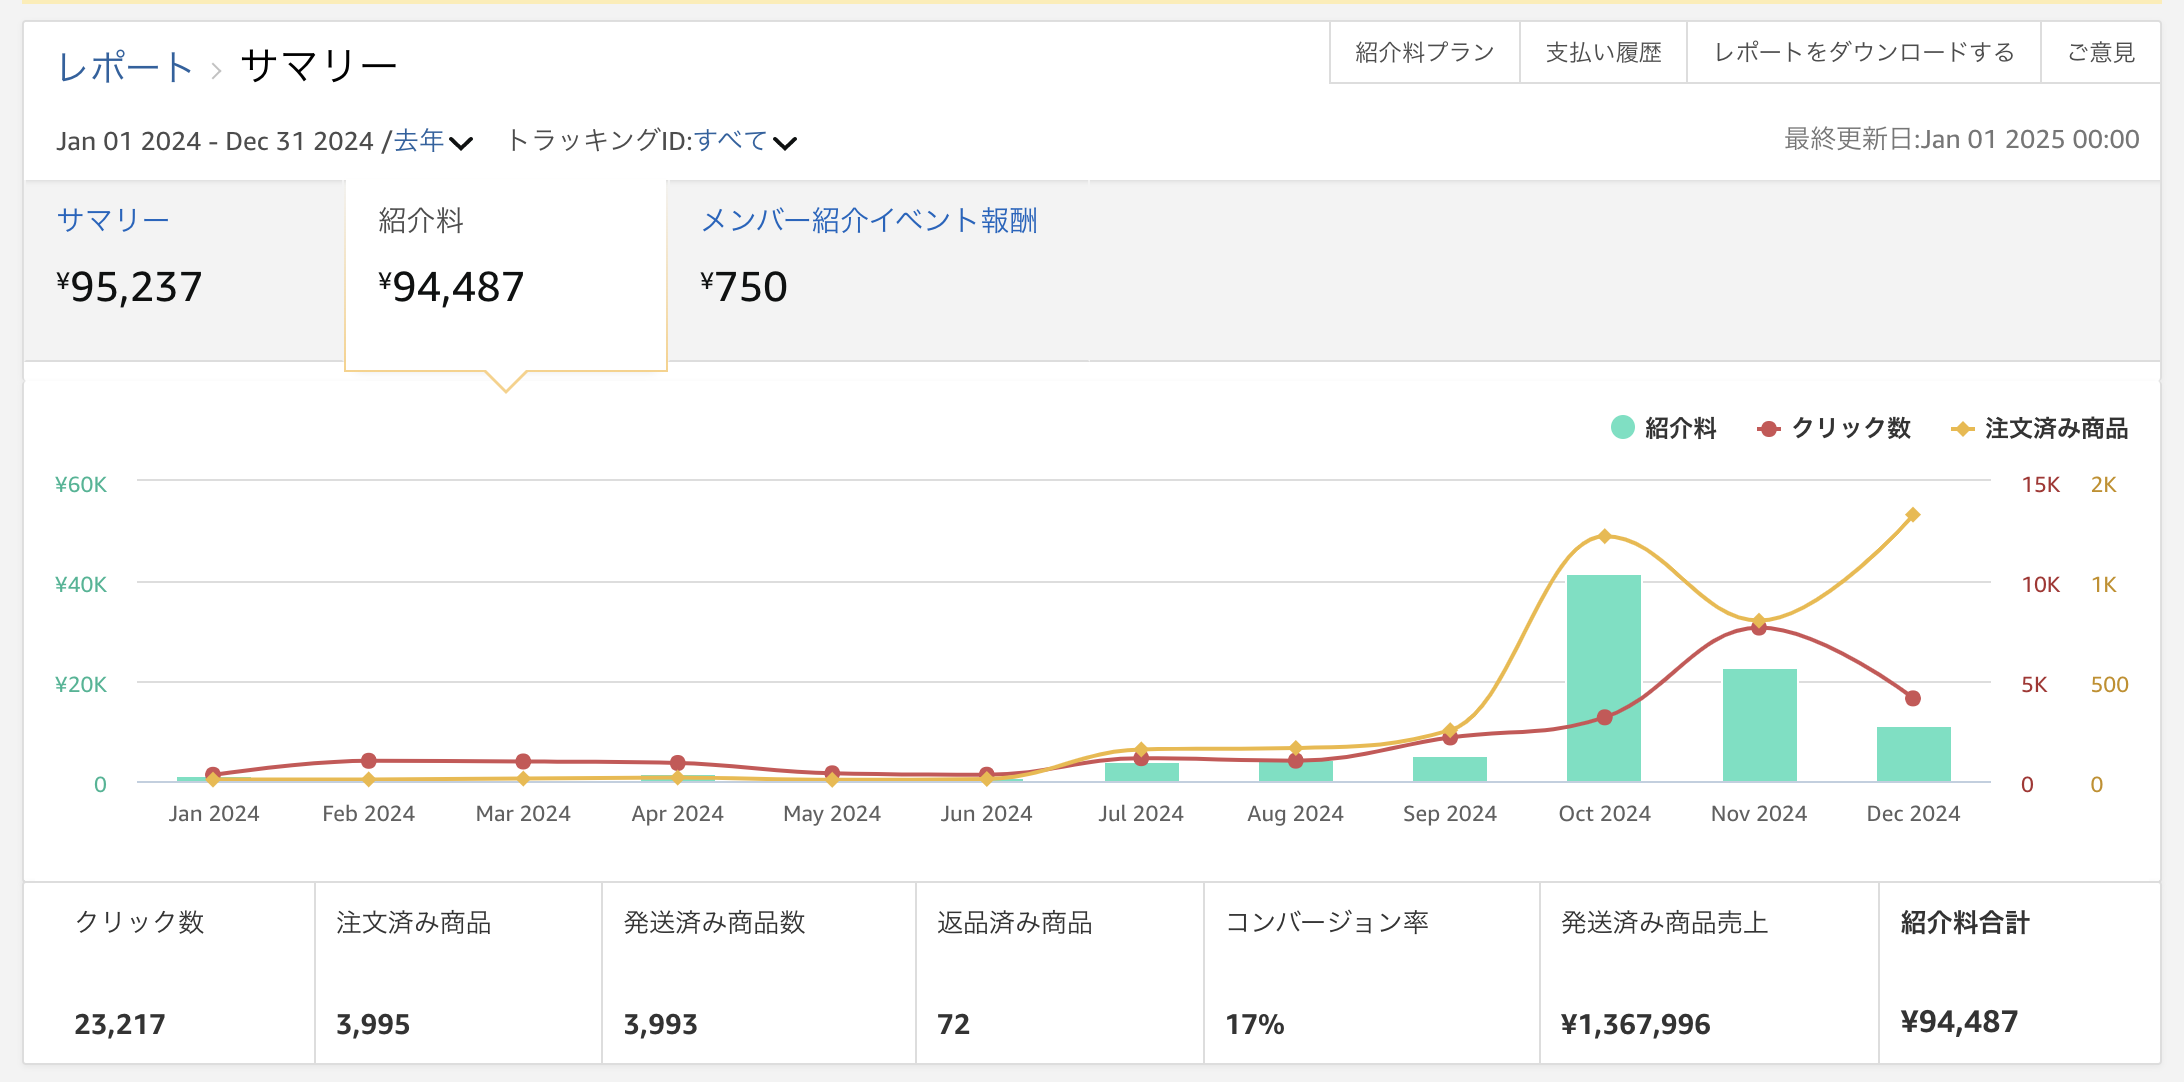Expand the トラッキングID すべて dropdown
Image resolution: width=2184 pixels, height=1082 pixels.
745,141
